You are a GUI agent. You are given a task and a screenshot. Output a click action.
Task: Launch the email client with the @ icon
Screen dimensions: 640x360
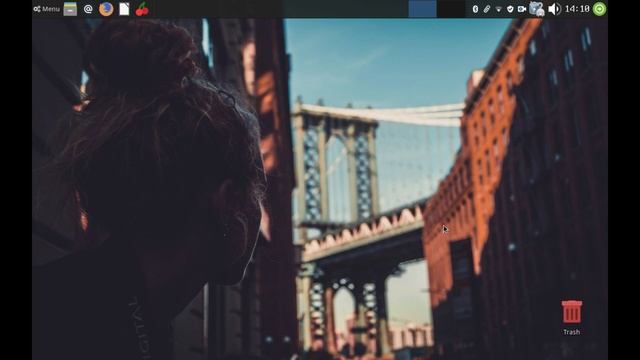pyautogui.click(x=88, y=9)
